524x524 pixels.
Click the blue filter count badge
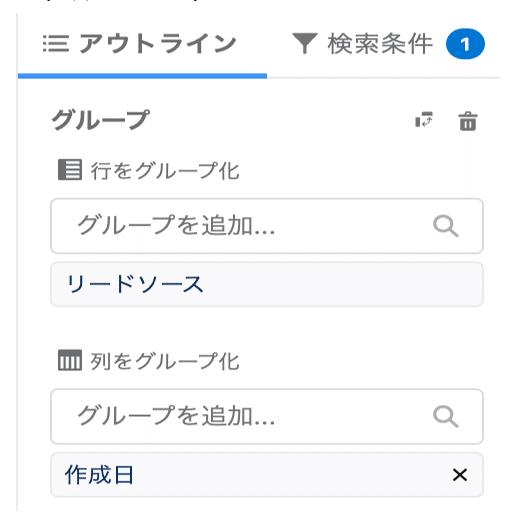[x=465, y=44]
